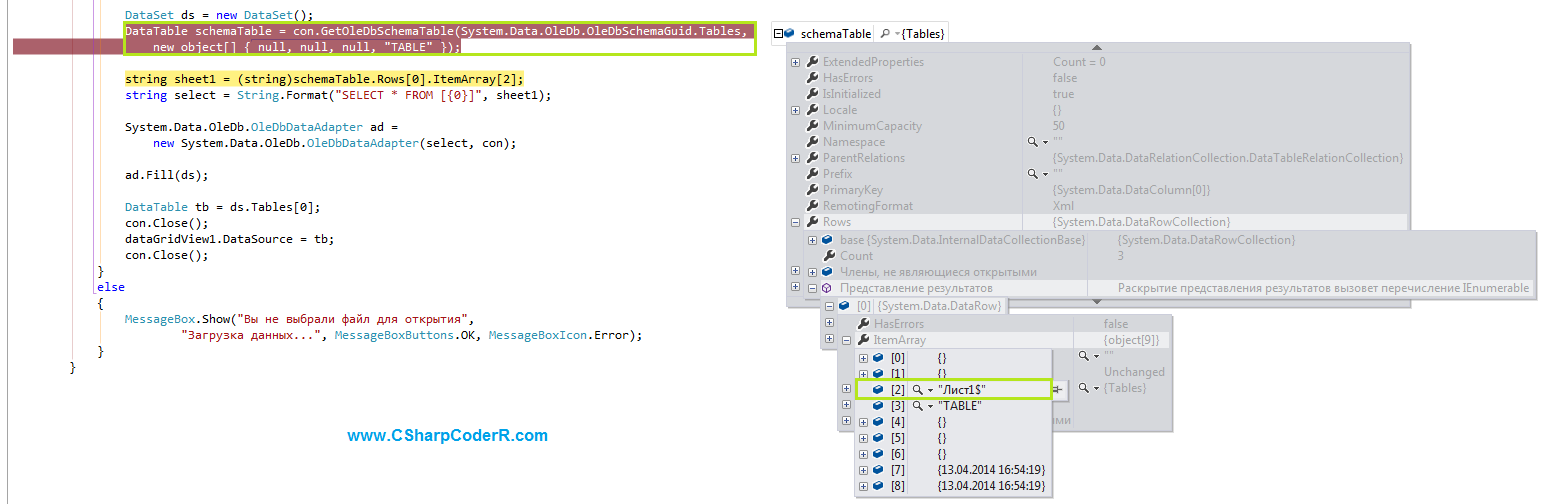This screenshot has width=1544, height=504.
Task: Open text visualizer for "Лист1$" value
Action: 917,389
